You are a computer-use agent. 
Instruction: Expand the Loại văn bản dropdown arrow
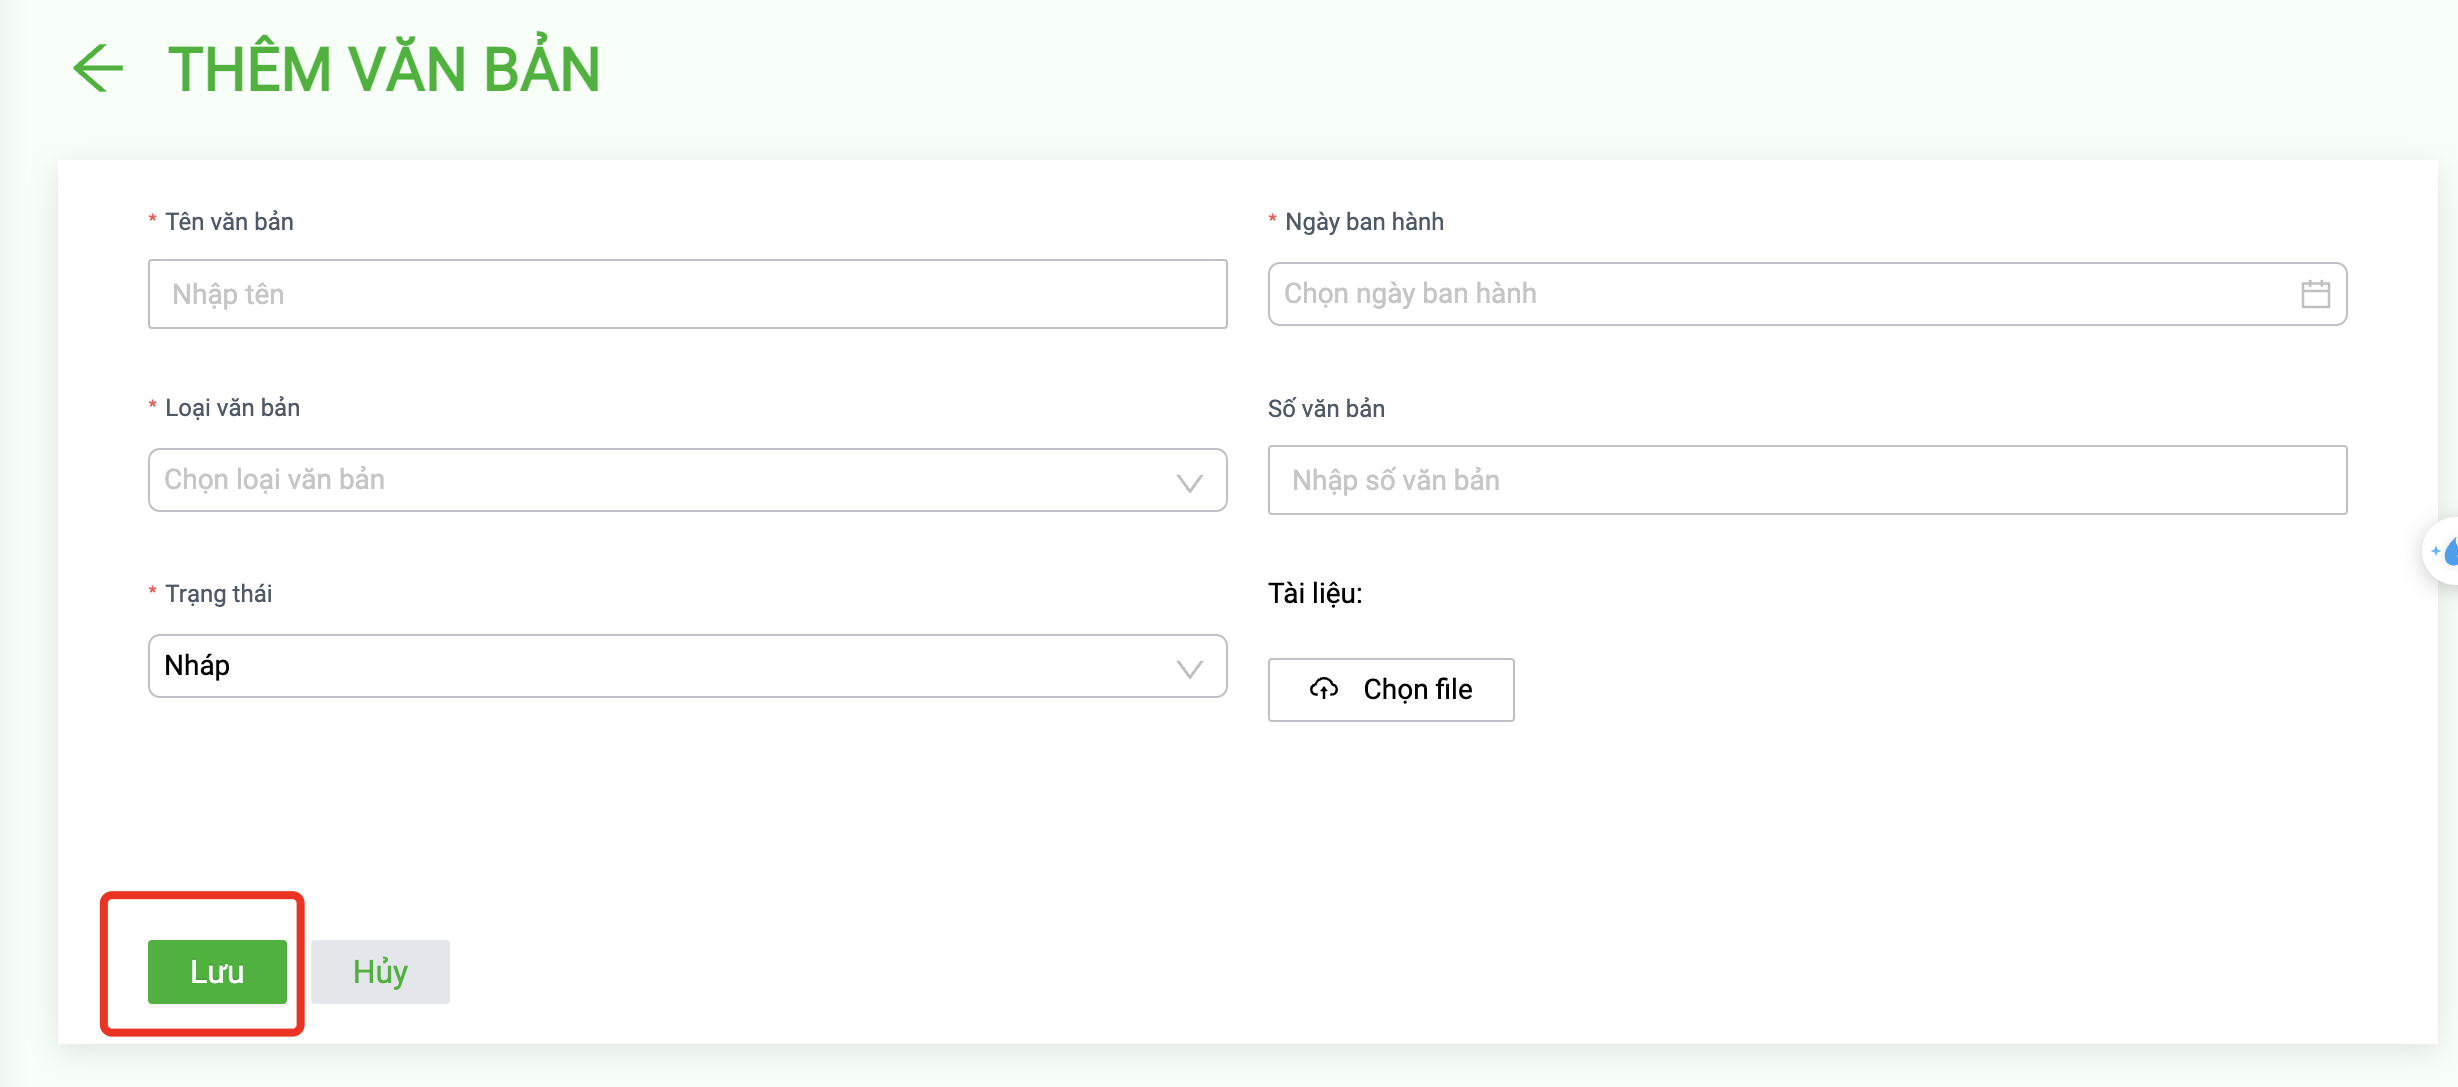[x=1189, y=483]
